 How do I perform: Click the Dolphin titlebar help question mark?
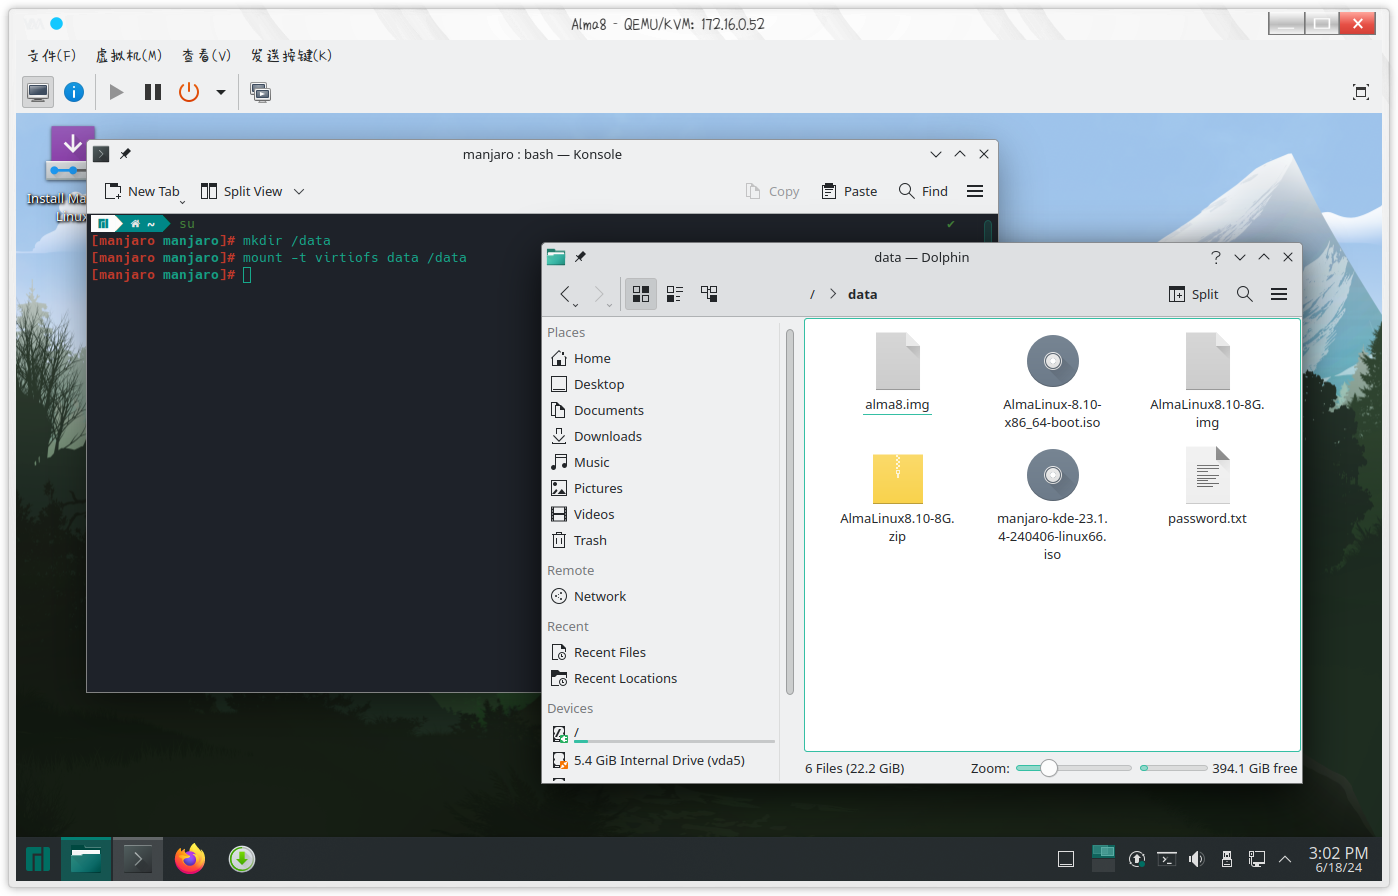click(1216, 257)
